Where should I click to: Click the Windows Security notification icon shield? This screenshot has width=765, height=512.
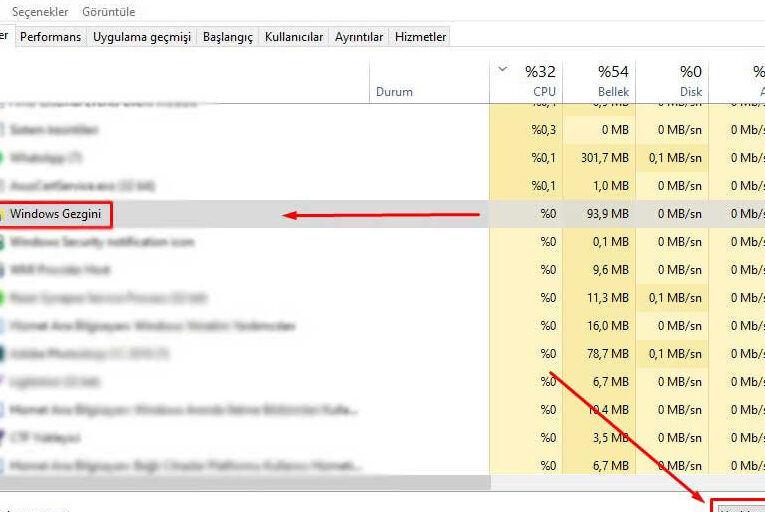pyautogui.click(x=3, y=242)
